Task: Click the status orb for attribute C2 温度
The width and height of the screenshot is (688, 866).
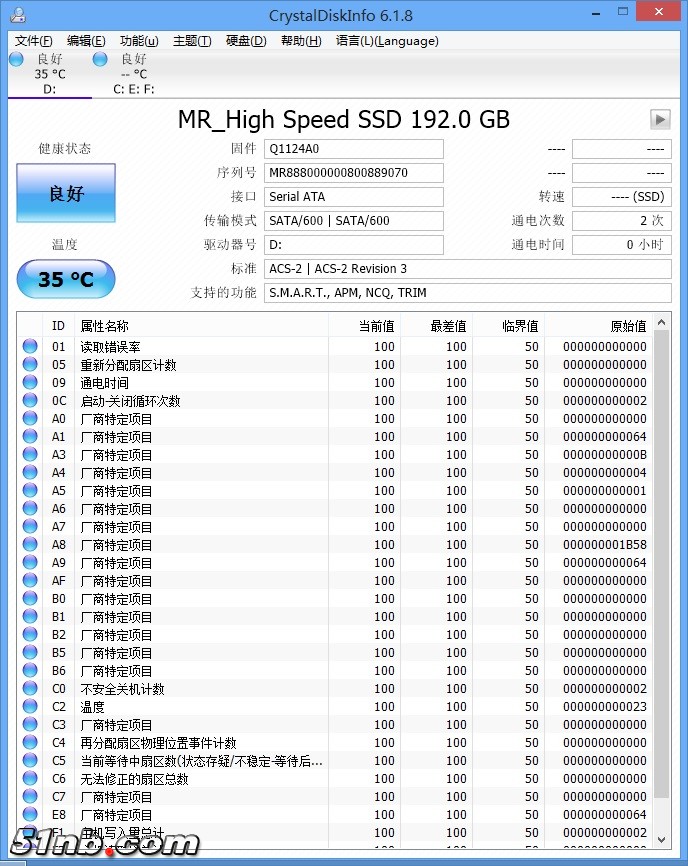Action: (30, 707)
